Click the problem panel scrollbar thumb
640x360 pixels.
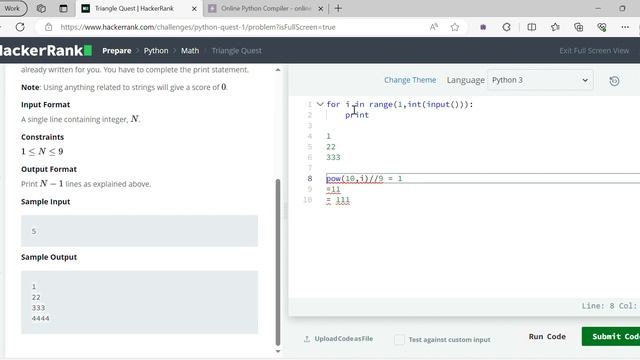(278, 262)
